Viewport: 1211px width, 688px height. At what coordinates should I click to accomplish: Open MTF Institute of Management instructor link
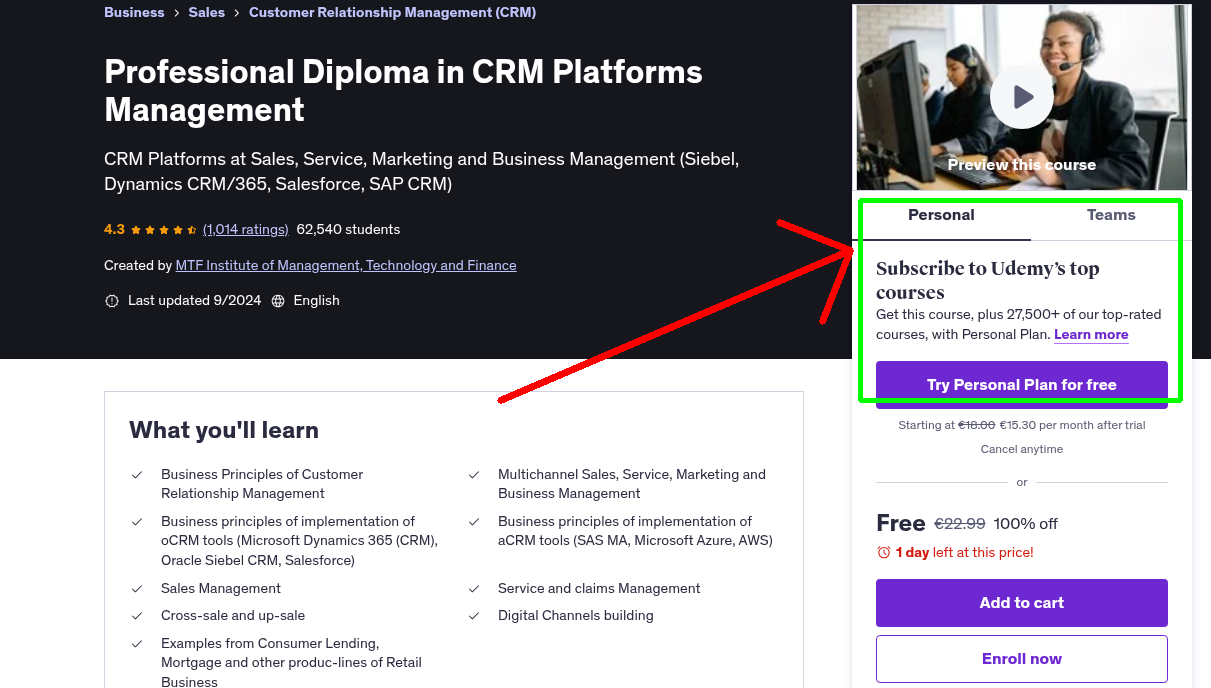point(346,265)
